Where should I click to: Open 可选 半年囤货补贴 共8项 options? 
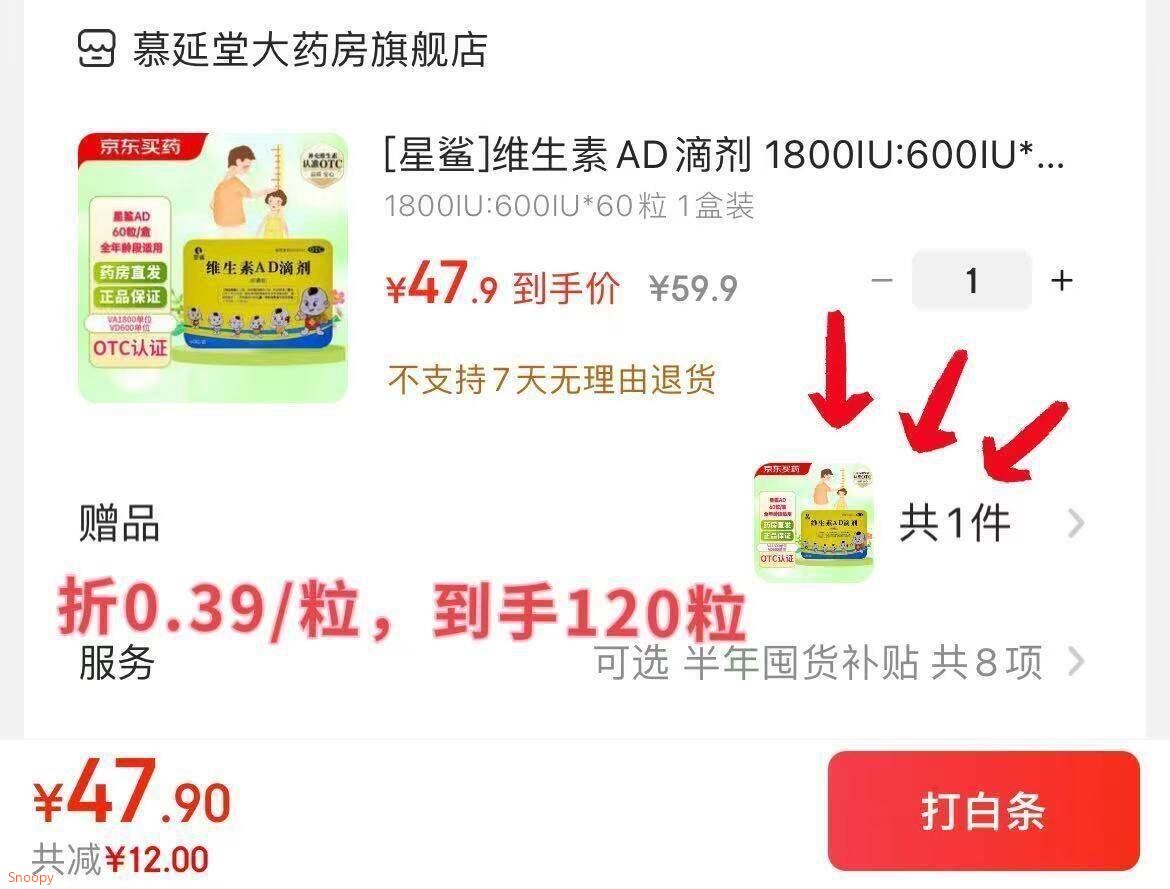coord(818,663)
